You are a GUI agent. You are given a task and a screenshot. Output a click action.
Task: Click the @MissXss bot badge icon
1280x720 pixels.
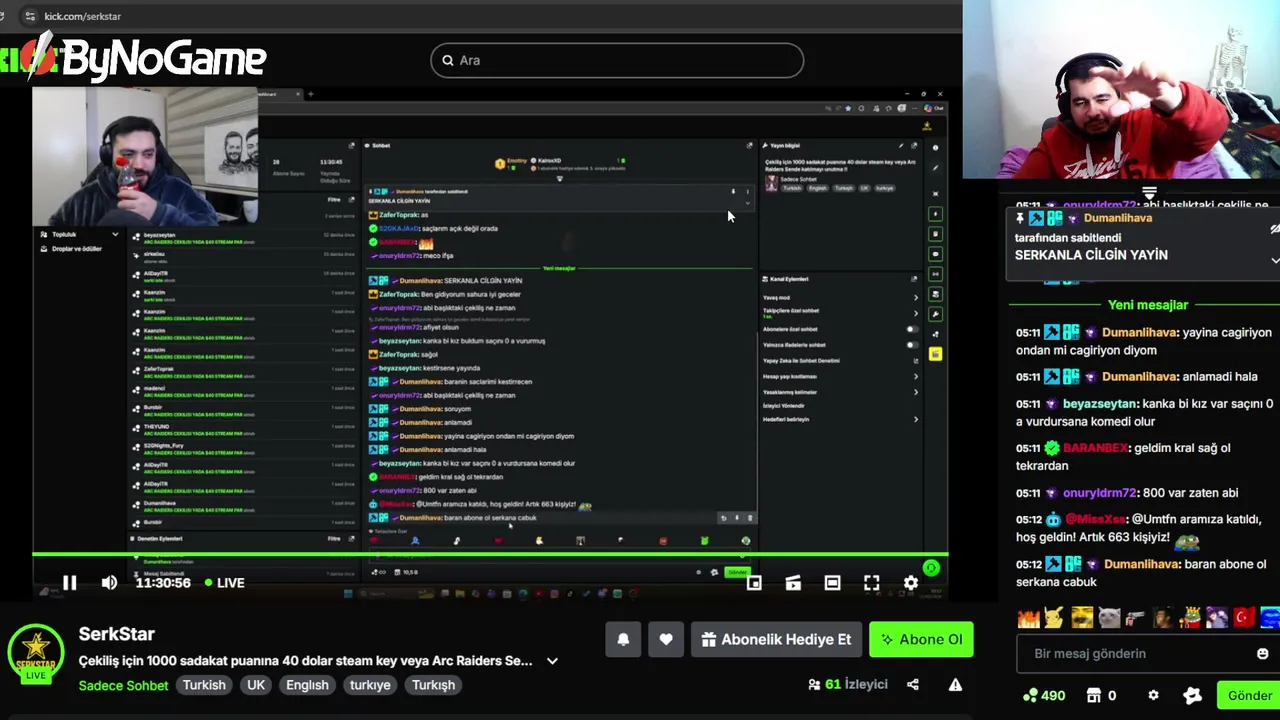point(1052,520)
